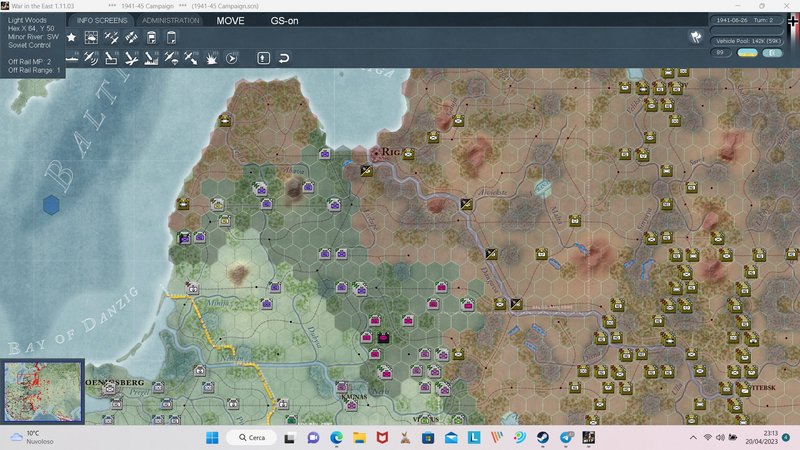Click the minimap thumbnail in bottom-left corner
The height and width of the screenshot is (450, 800).
tap(43, 392)
